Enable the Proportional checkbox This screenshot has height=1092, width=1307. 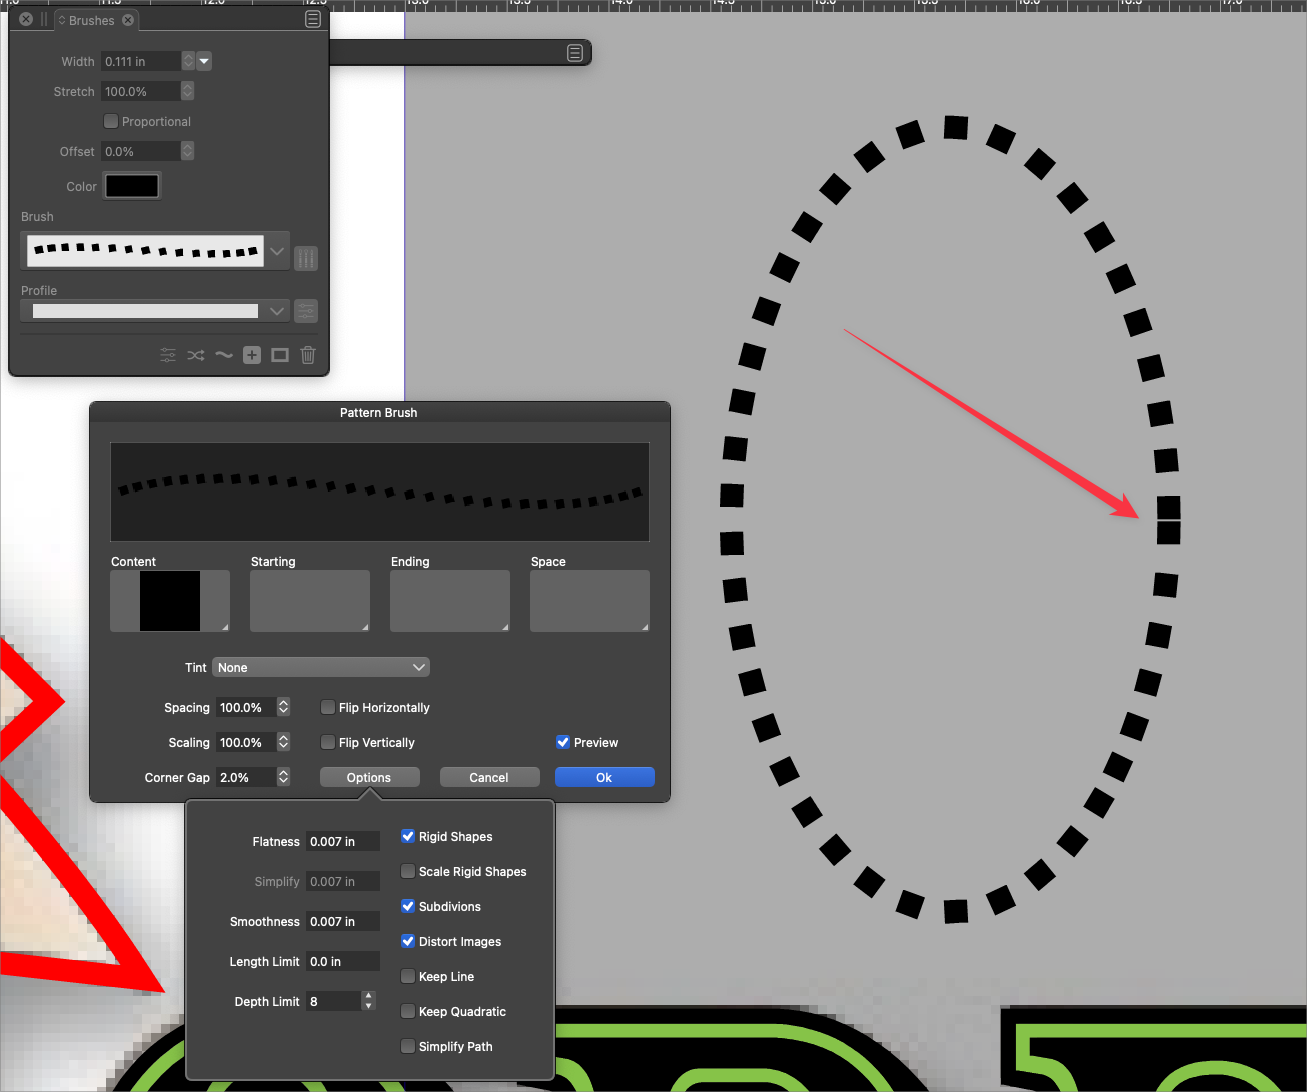tap(111, 122)
